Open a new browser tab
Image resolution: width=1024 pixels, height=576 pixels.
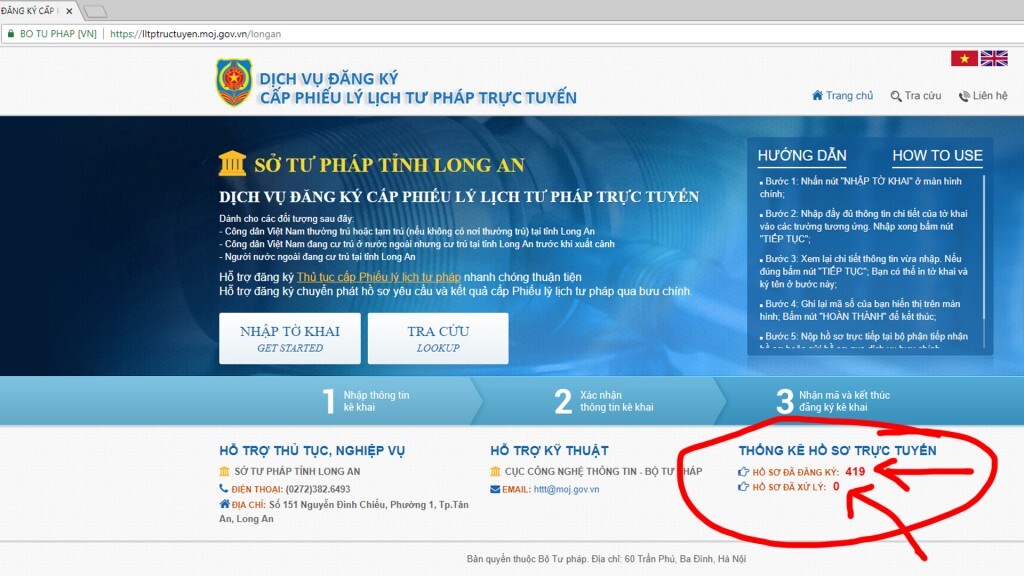tap(95, 11)
